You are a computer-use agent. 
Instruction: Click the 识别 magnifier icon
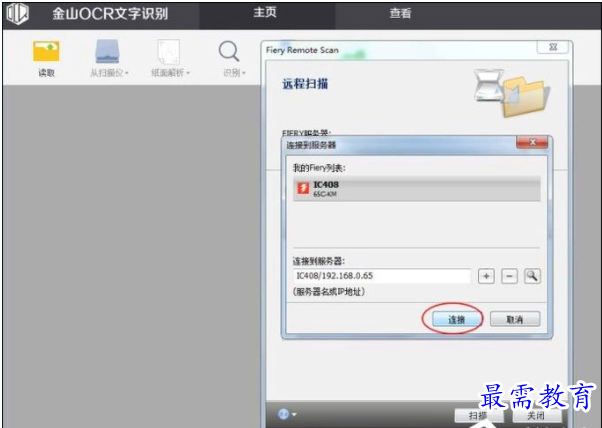(229, 51)
